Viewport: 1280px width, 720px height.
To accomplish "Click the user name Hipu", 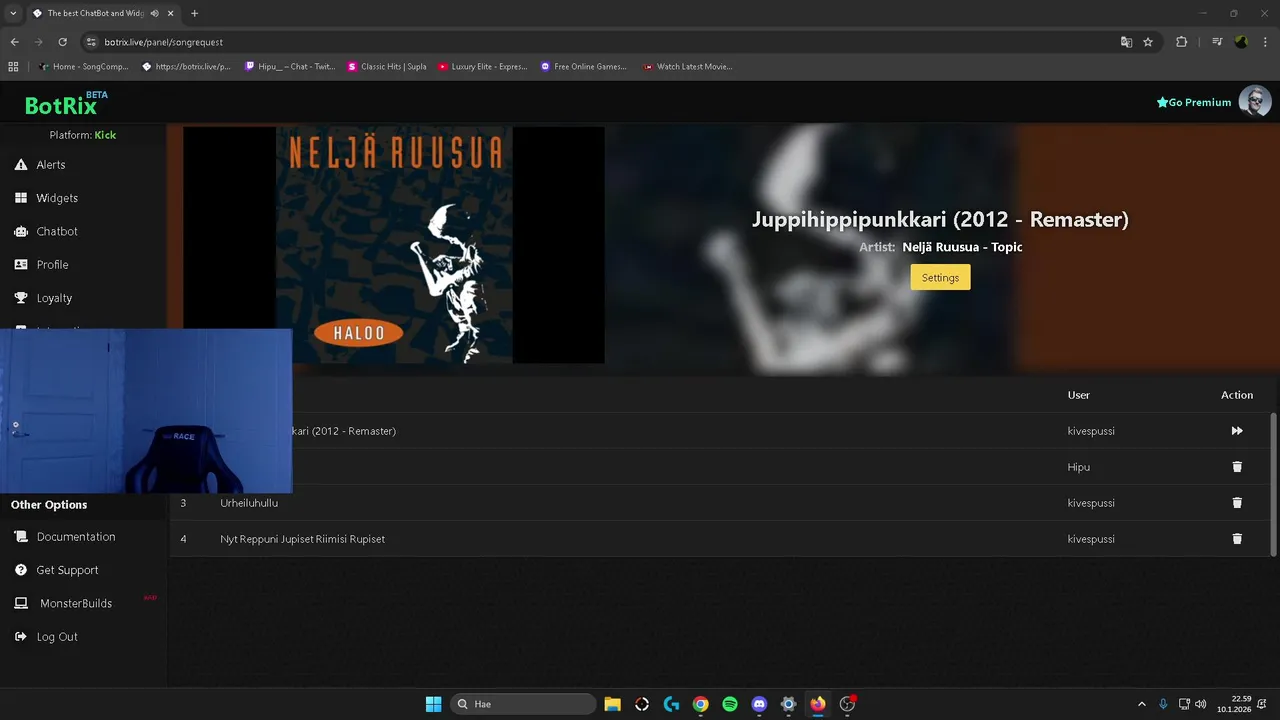I will point(1079,467).
